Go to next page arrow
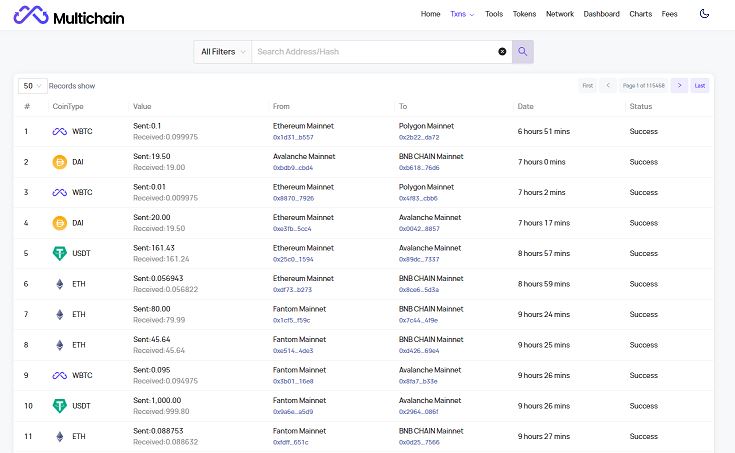Viewport: 735px width, 453px height. [679, 85]
